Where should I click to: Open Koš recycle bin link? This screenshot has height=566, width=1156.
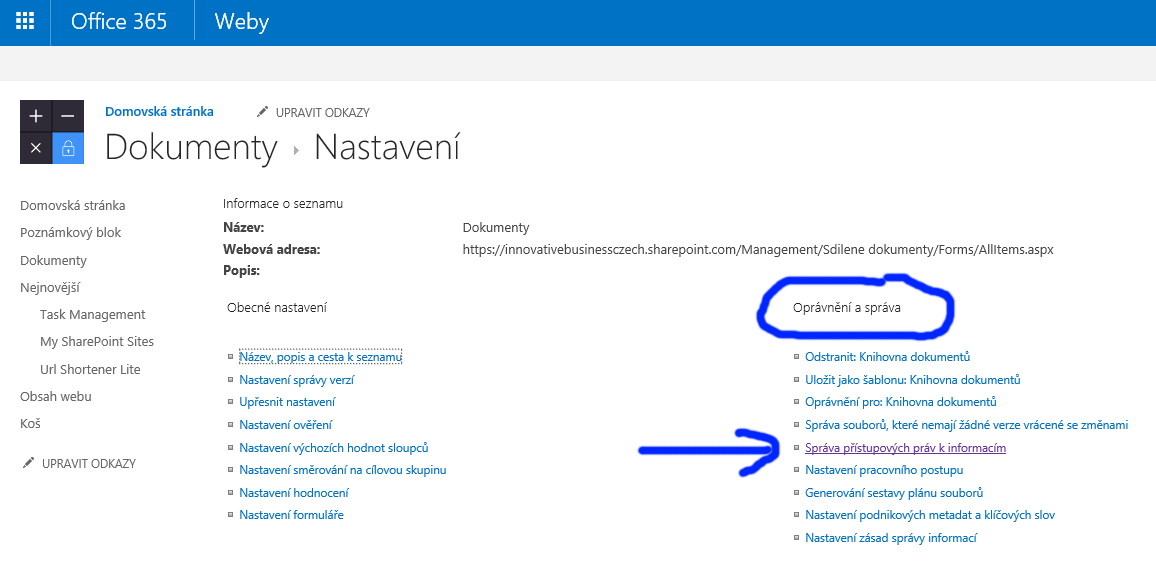point(30,424)
